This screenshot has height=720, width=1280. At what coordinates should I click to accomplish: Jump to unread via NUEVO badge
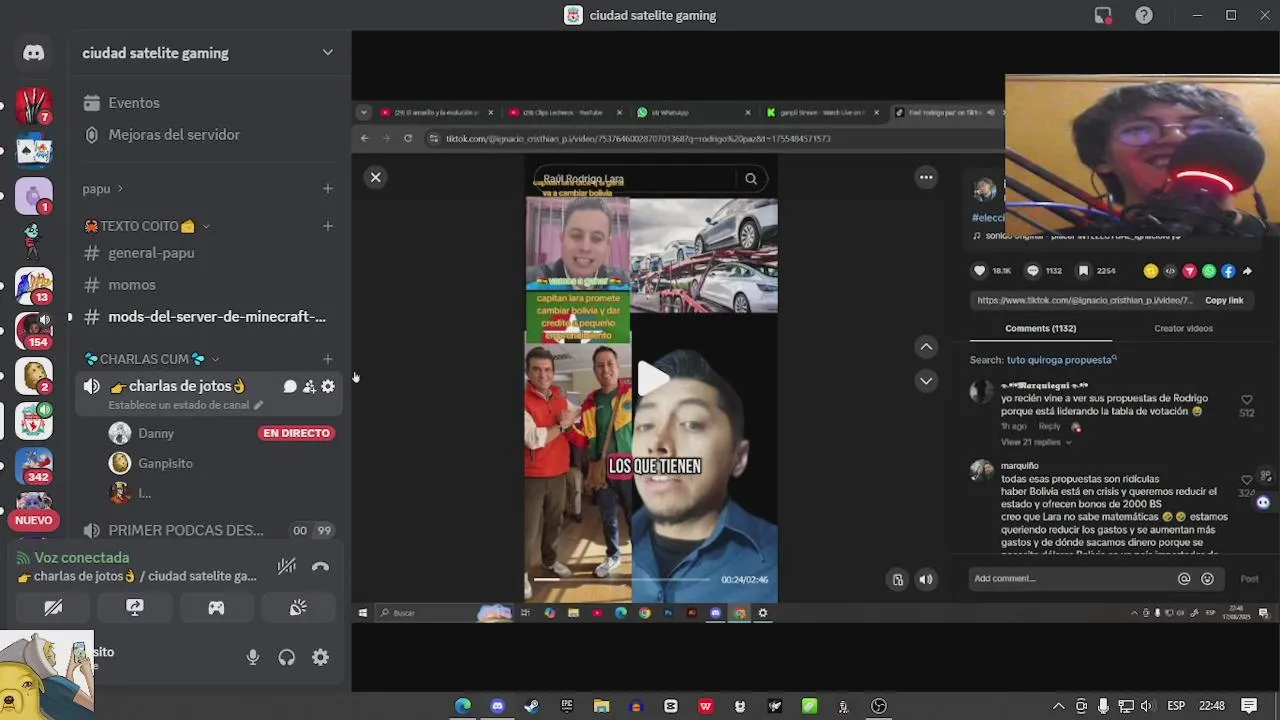tap(34, 520)
